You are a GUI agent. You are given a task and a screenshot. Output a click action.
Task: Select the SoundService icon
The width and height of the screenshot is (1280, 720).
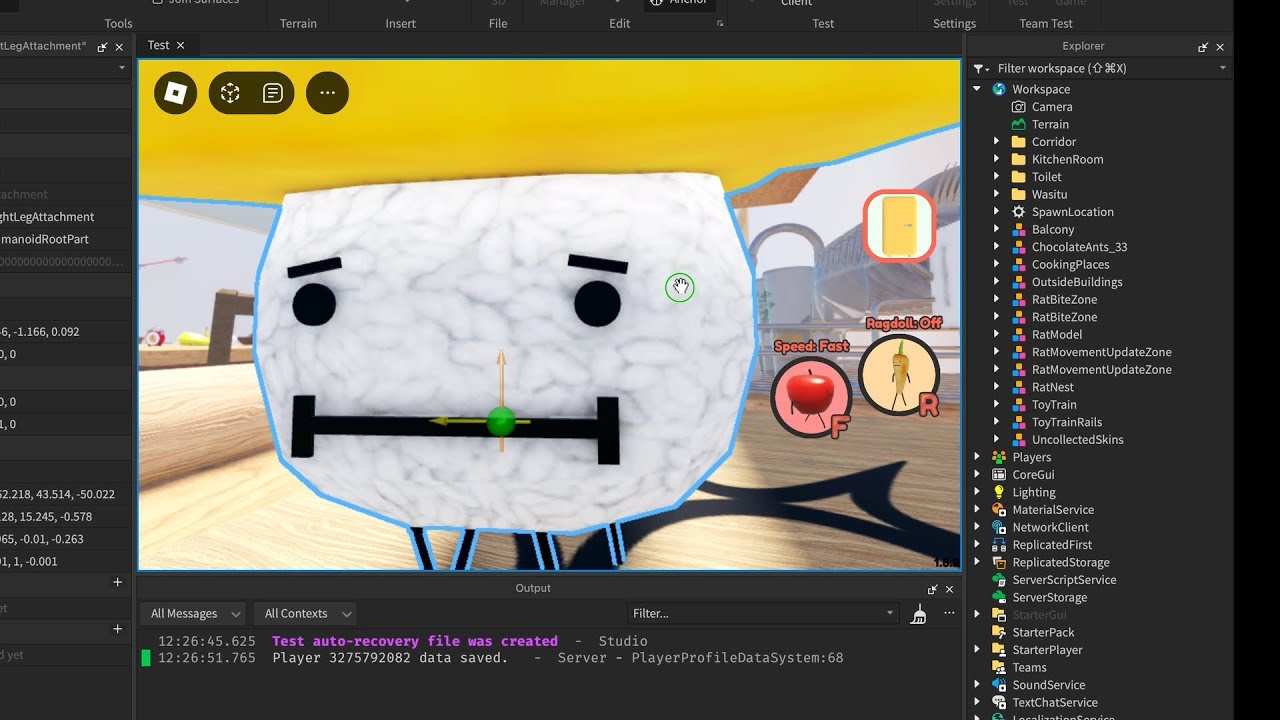[998, 685]
